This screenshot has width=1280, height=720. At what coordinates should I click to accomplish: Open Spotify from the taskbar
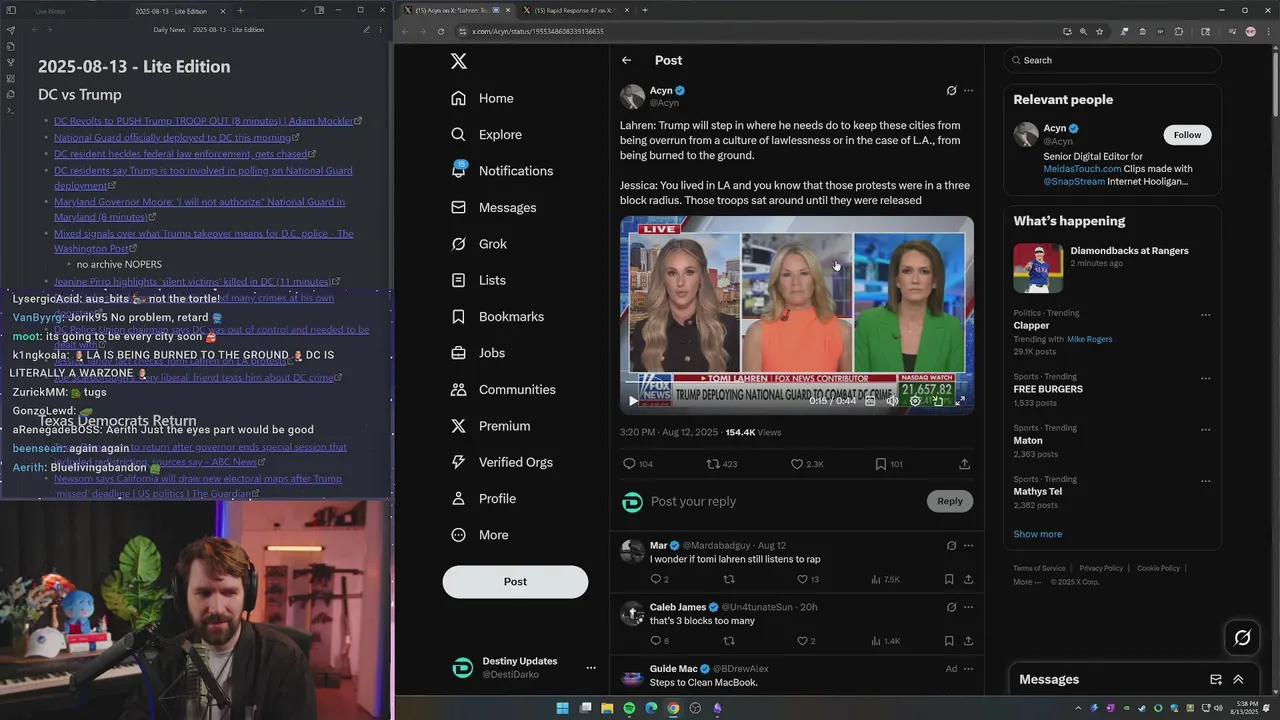[629, 708]
